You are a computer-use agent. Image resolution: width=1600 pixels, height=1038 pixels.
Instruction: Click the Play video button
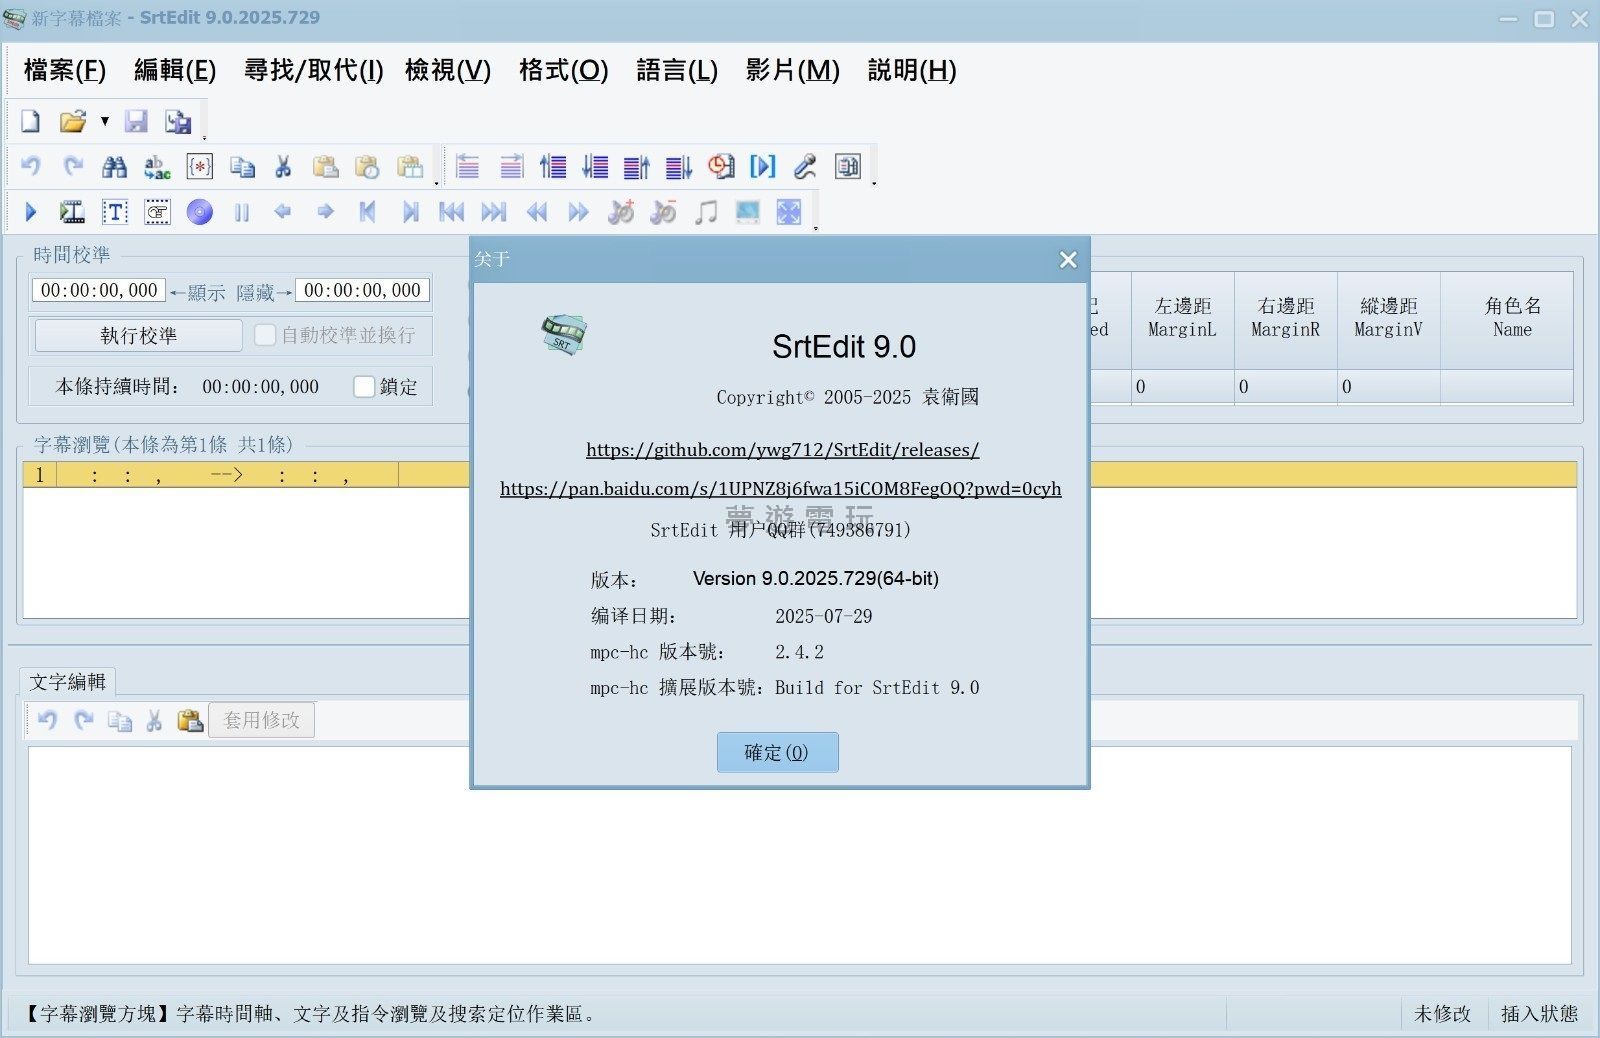(x=31, y=212)
